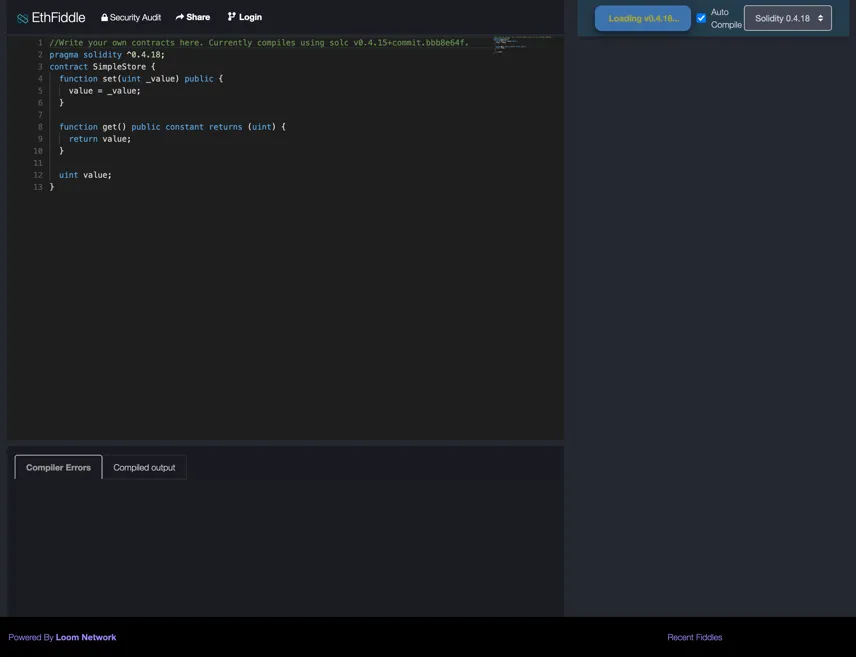Switch to the Compiled output tab
The height and width of the screenshot is (657, 856).
coord(144,467)
